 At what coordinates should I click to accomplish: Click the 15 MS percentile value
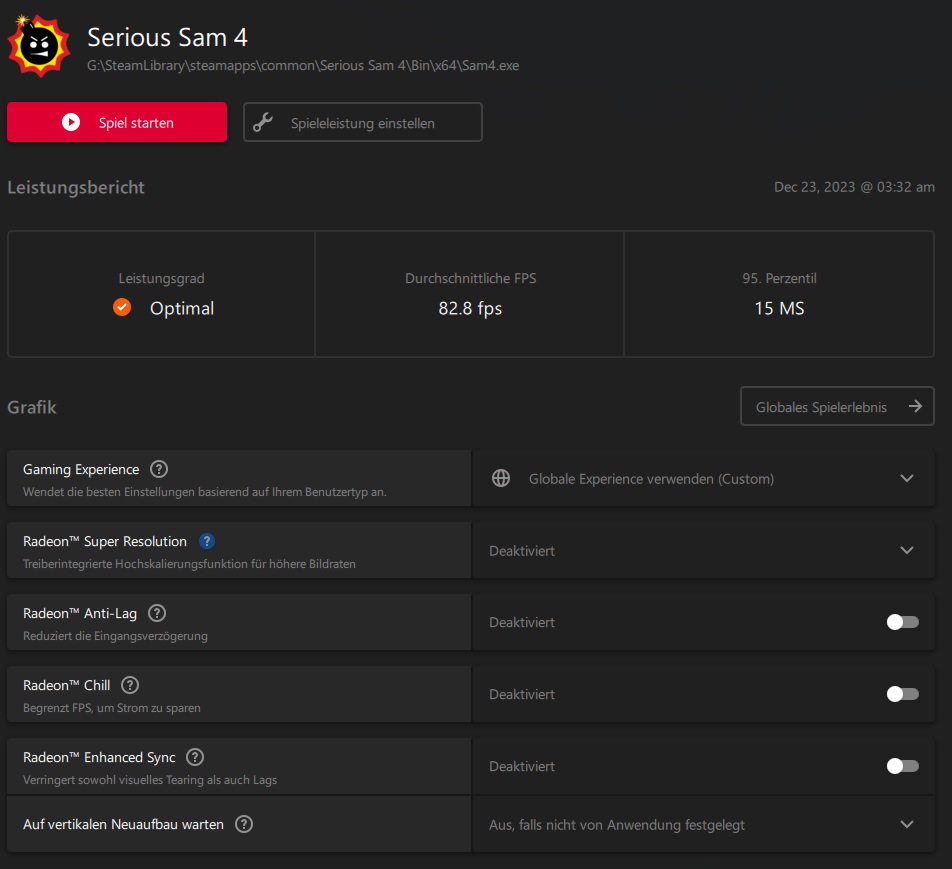(779, 308)
